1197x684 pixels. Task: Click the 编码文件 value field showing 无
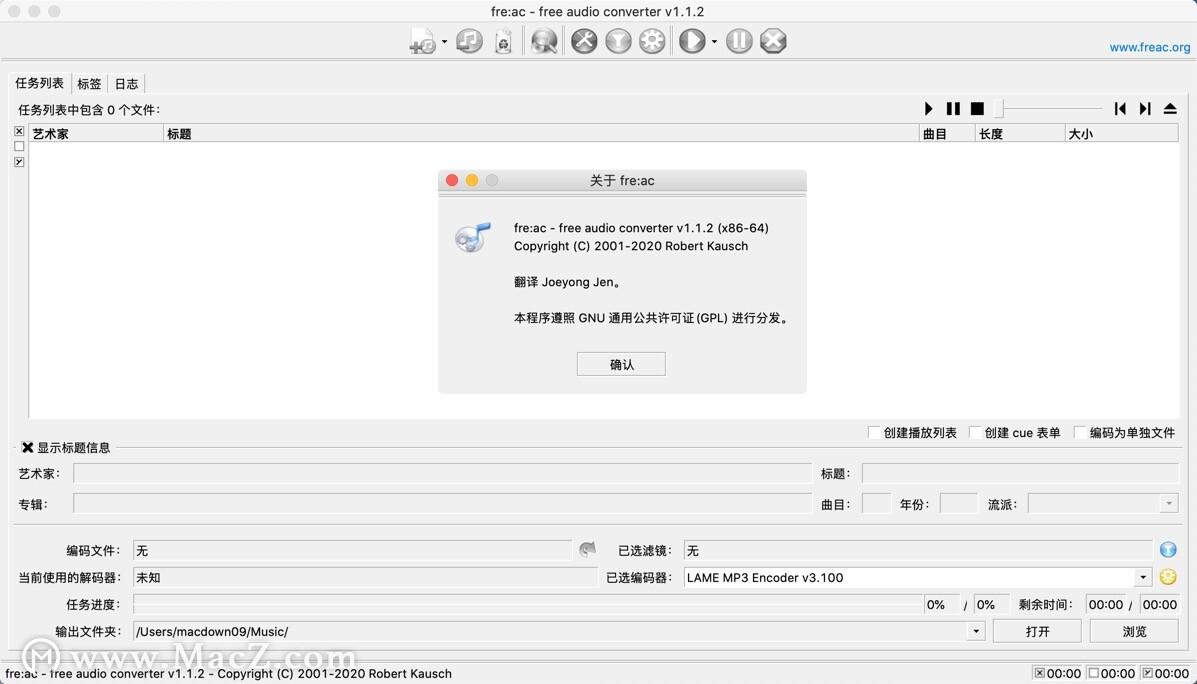353,550
